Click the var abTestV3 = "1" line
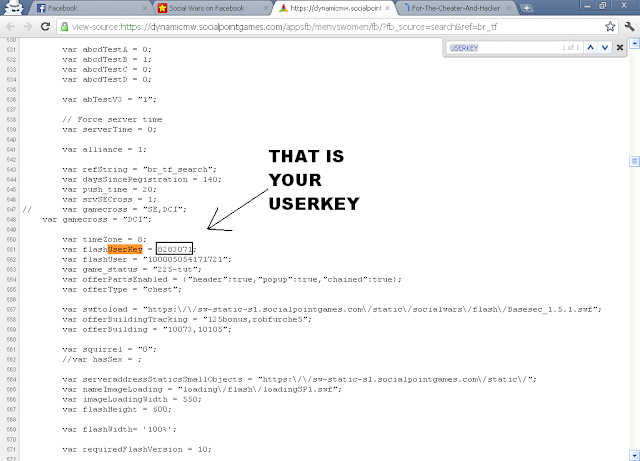640x461 pixels. pyautogui.click(x=109, y=99)
